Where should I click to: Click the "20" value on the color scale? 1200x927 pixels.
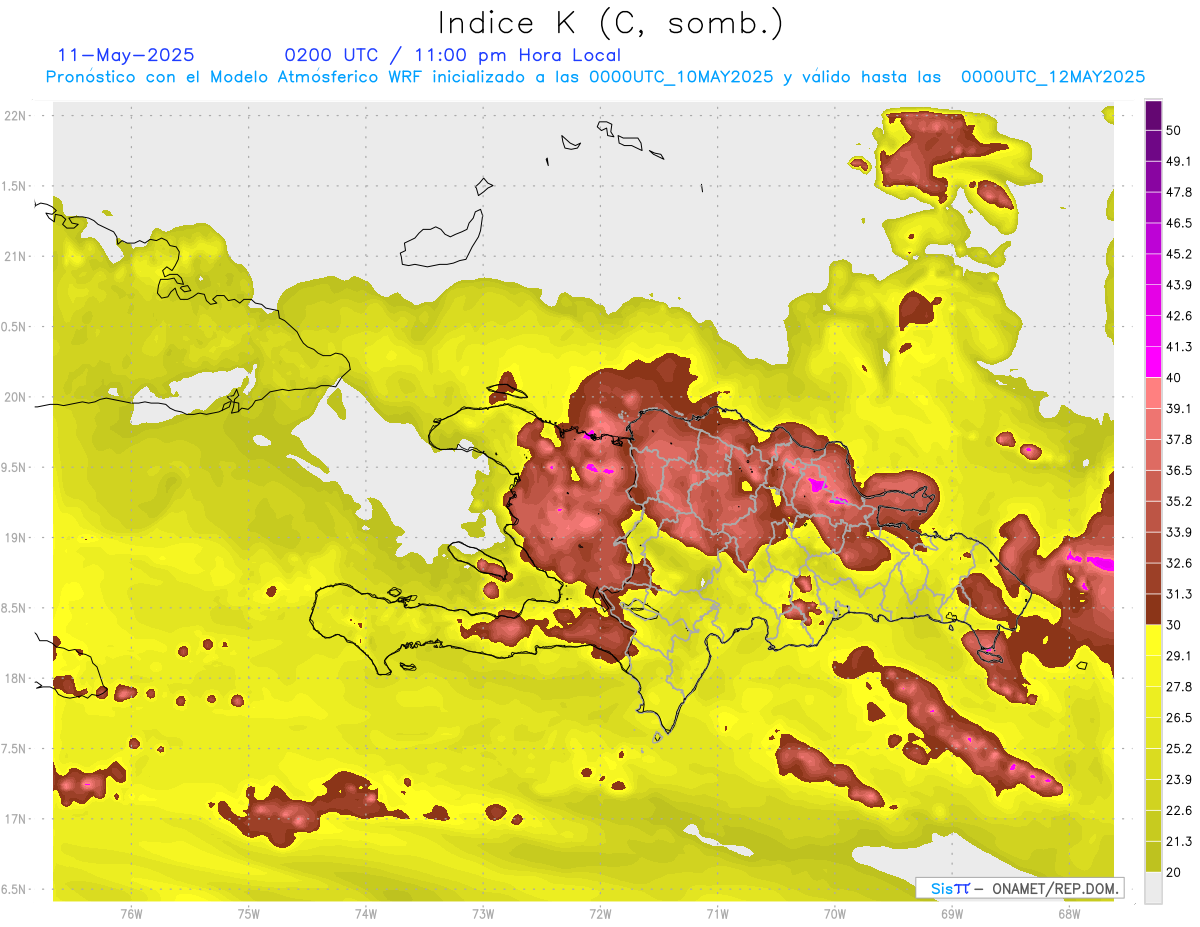[1174, 872]
